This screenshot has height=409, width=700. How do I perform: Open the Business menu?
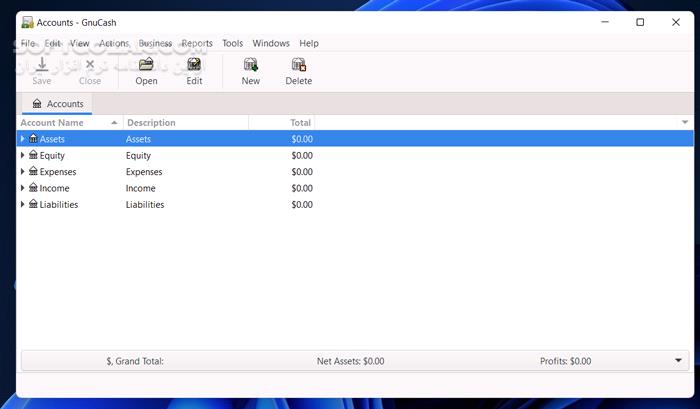pyautogui.click(x=155, y=44)
